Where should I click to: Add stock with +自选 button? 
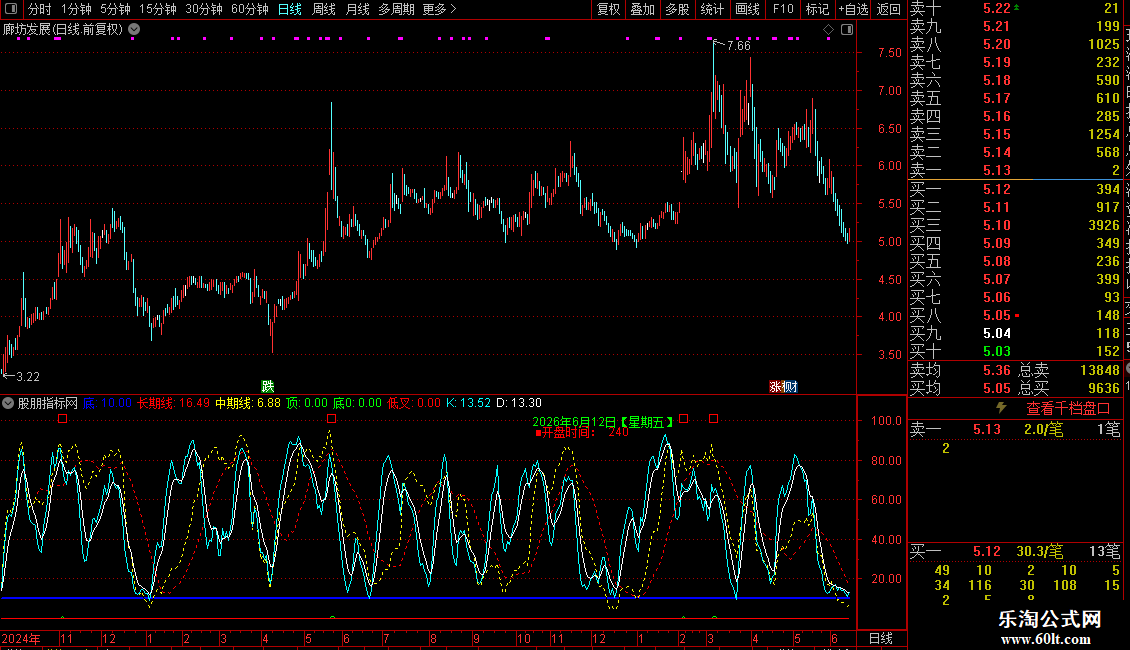pyautogui.click(x=853, y=9)
